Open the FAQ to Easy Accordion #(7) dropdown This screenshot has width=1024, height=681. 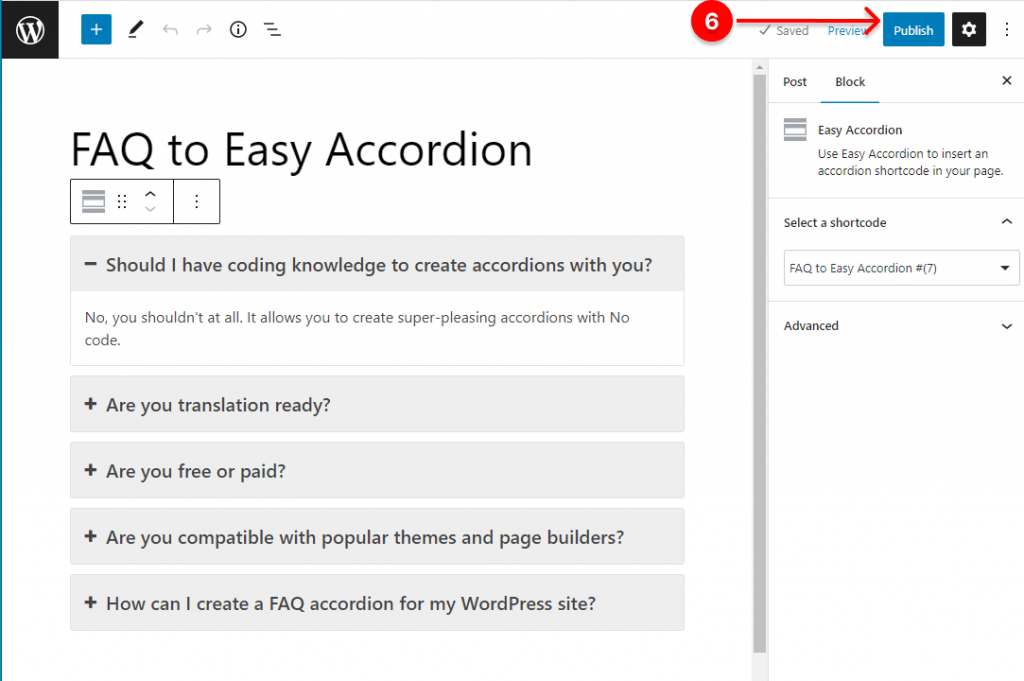pos(901,268)
